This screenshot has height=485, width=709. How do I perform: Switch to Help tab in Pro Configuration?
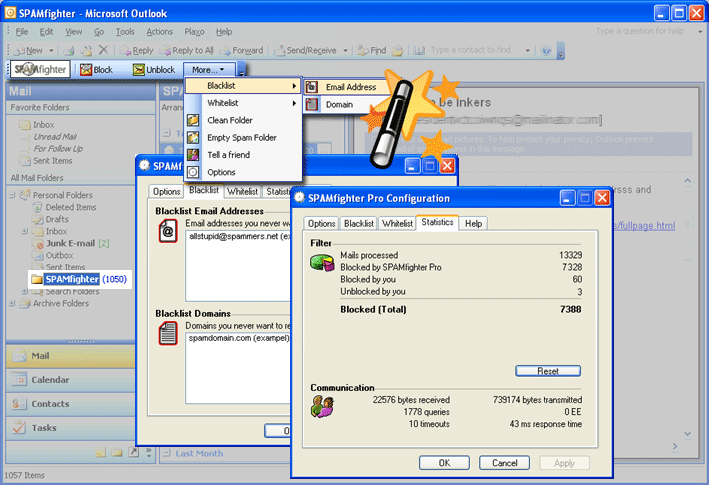coord(473,223)
